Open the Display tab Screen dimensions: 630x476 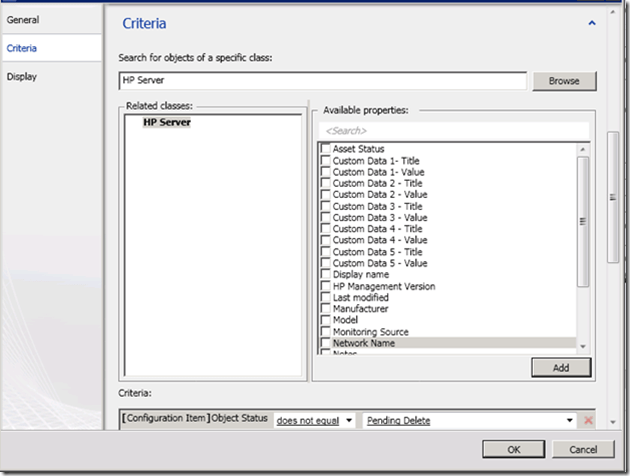pyautogui.click(x=23, y=76)
